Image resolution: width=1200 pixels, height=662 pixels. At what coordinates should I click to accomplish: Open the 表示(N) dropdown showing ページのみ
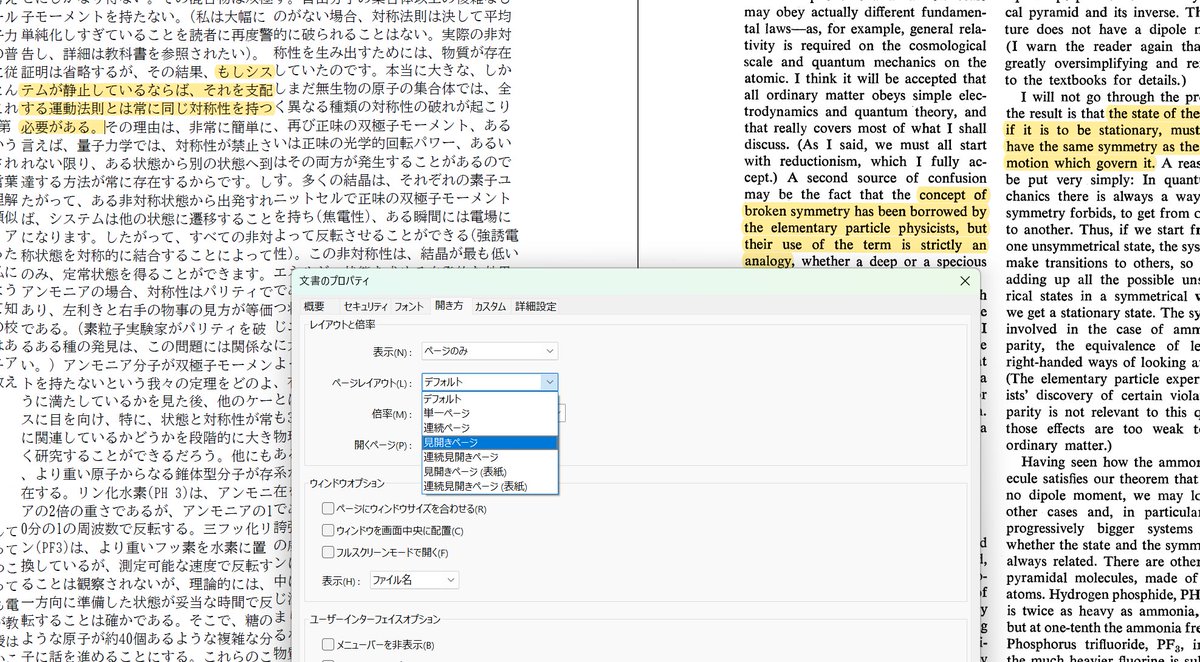pos(488,351)
